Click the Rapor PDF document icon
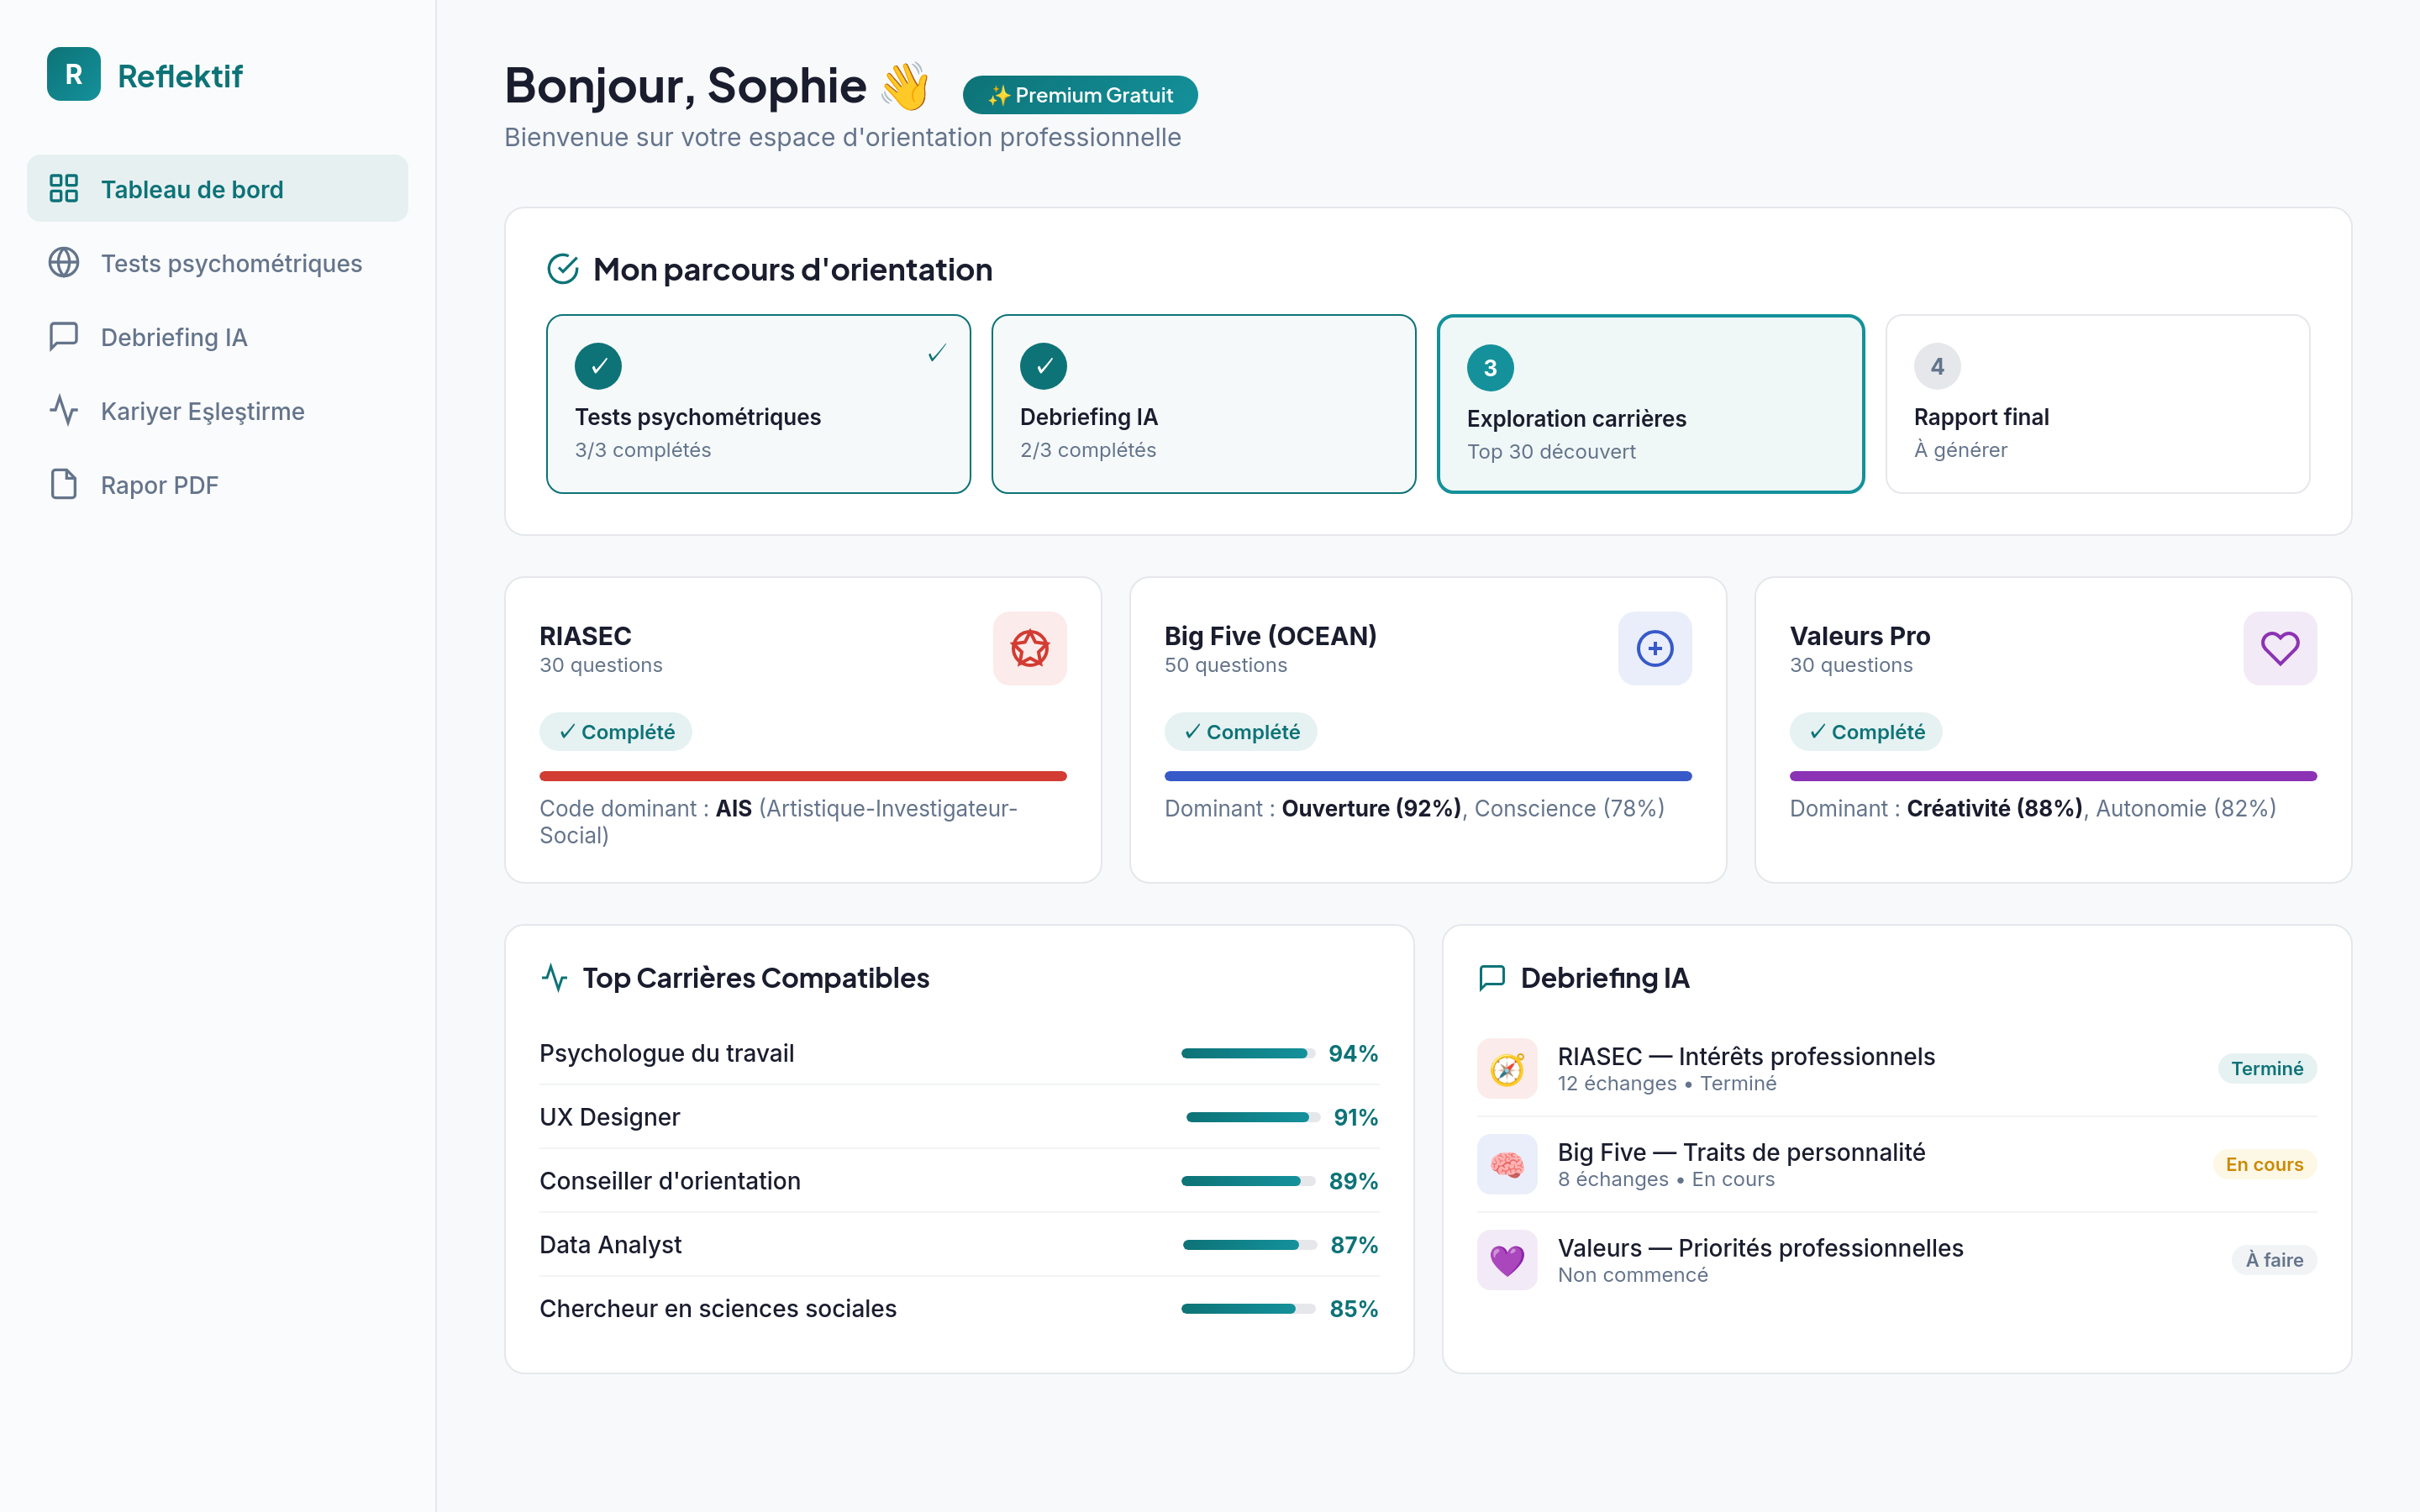This screenshot has height=1512, width=2420. pos(64,485)
